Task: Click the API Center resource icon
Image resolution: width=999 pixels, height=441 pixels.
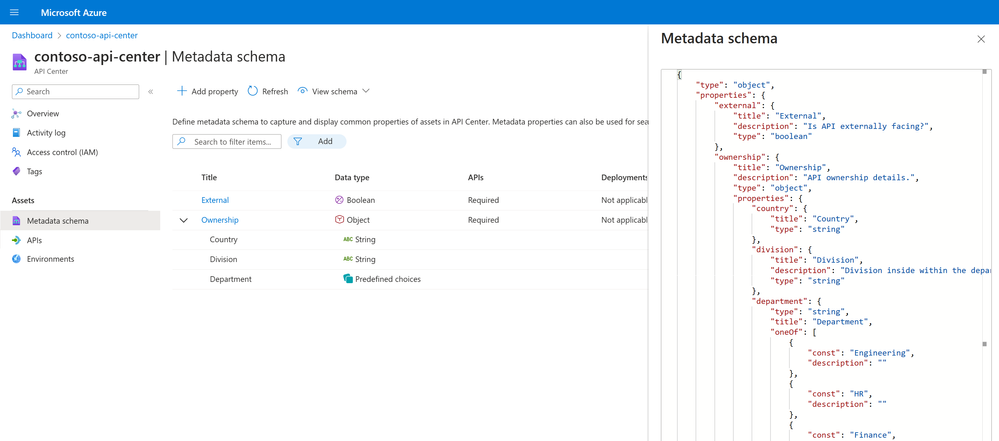Action: (20, 62)
